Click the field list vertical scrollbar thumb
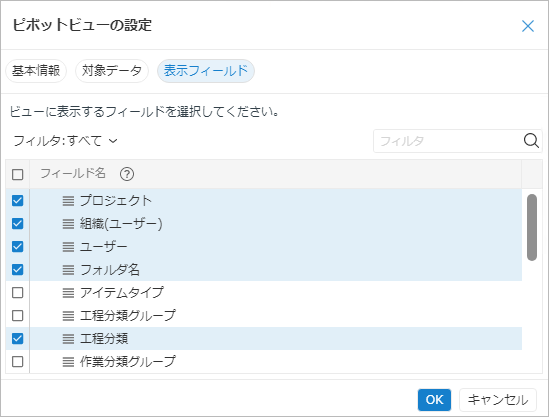The height and width of the screenshot is (417, 549). [532, 227]
